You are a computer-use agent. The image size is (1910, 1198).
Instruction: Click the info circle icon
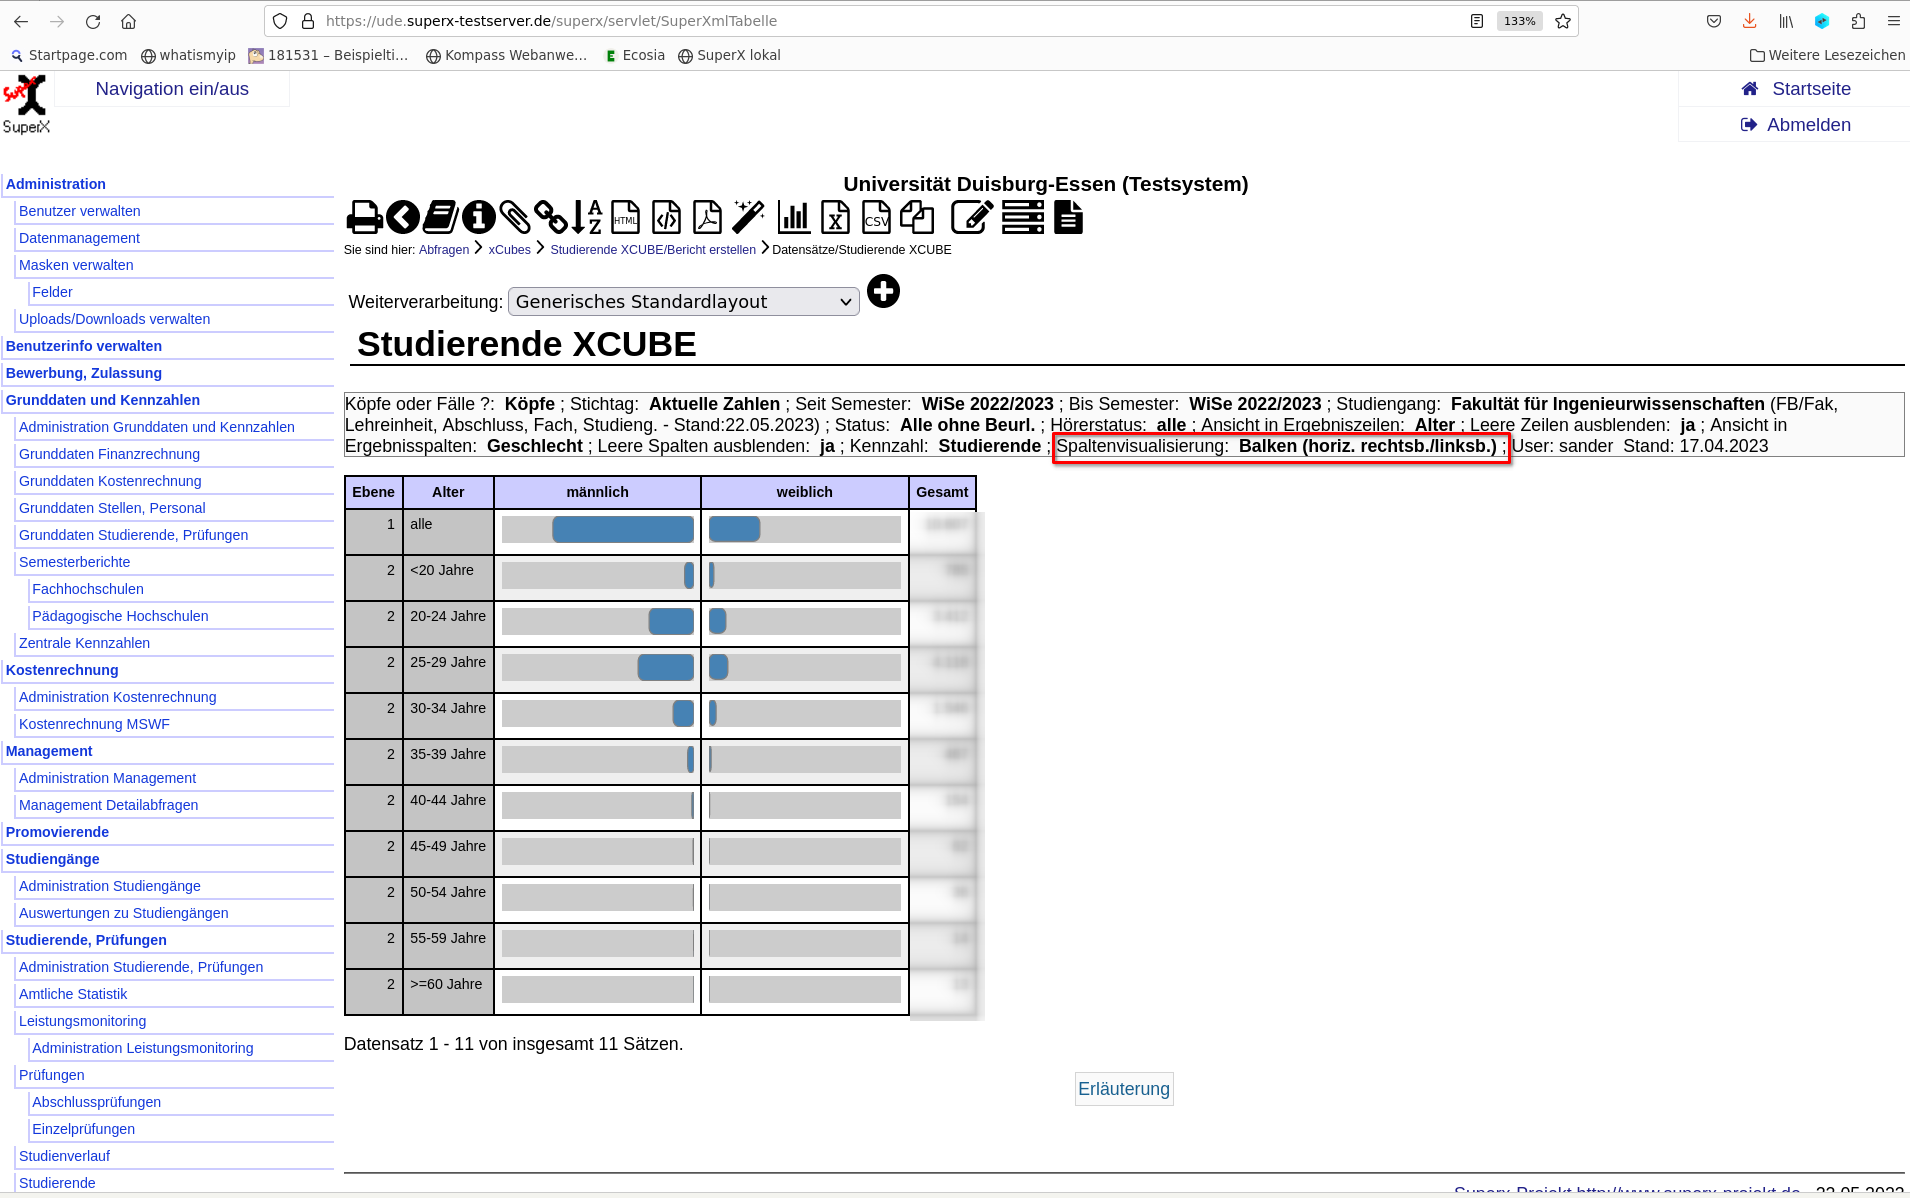[478, 217]
